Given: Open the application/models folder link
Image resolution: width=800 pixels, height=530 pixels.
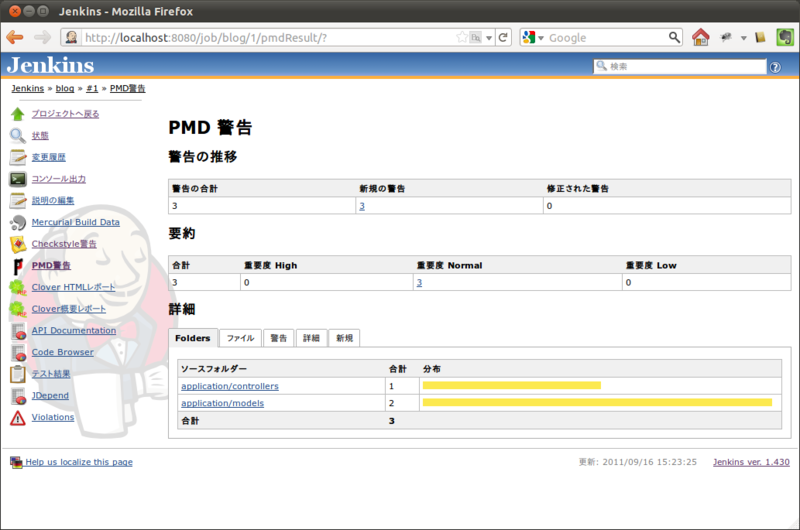Looking at the screenshot, I should click(x=222, y=403).
